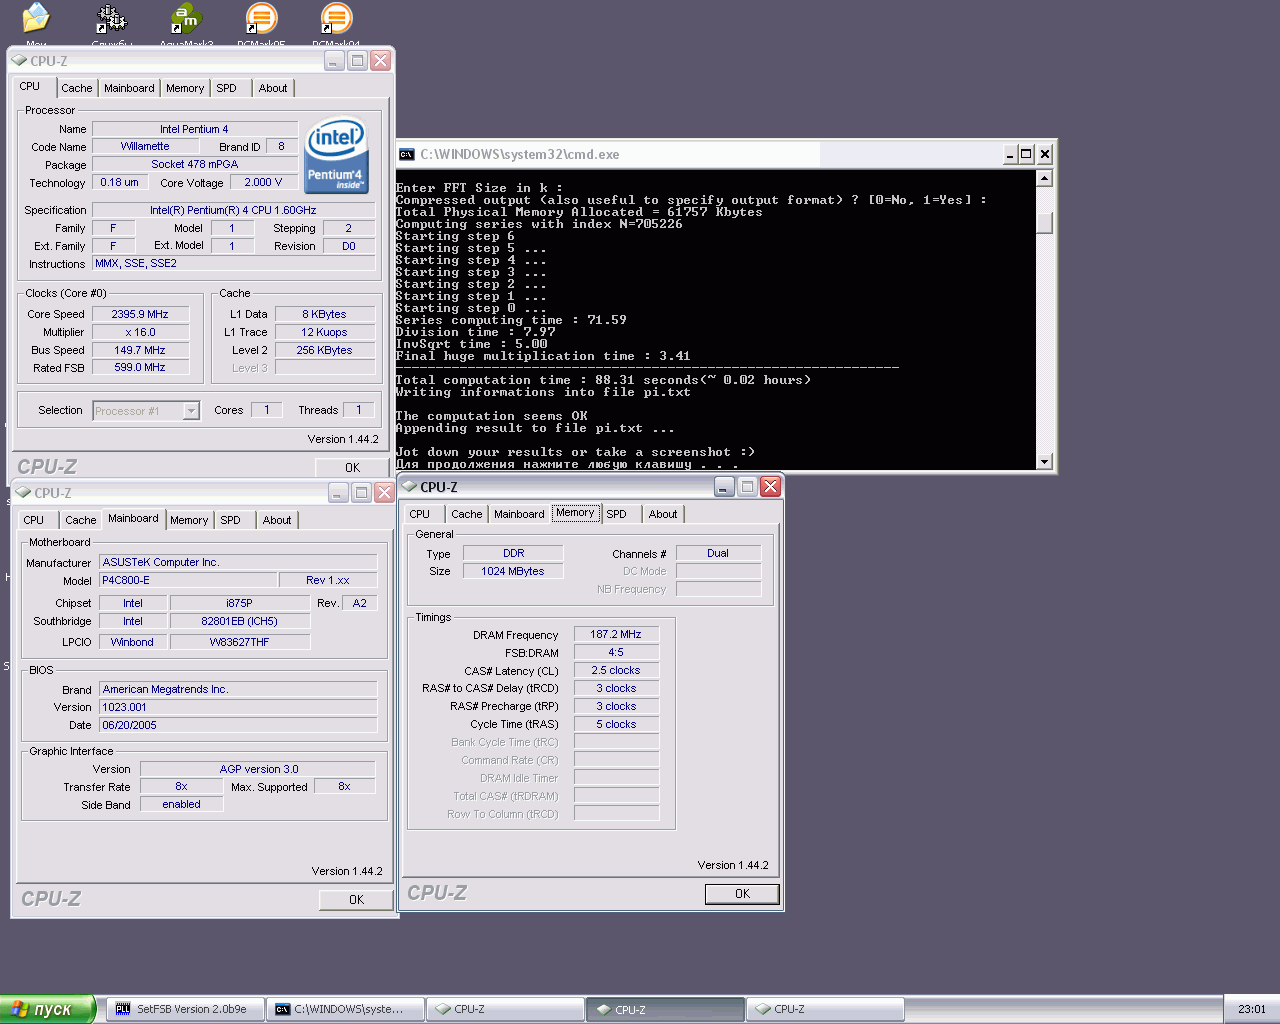1280x1024 pixels.
Task: Click the cmd.exe title bar icon
Action: [x=407, y=154]
